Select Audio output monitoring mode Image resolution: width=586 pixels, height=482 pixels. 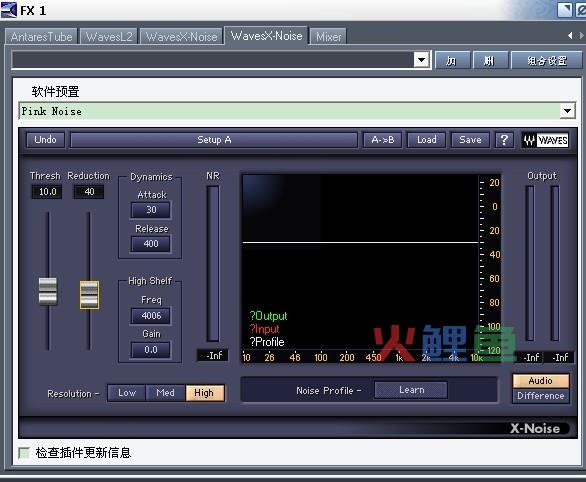coord(541,381)
